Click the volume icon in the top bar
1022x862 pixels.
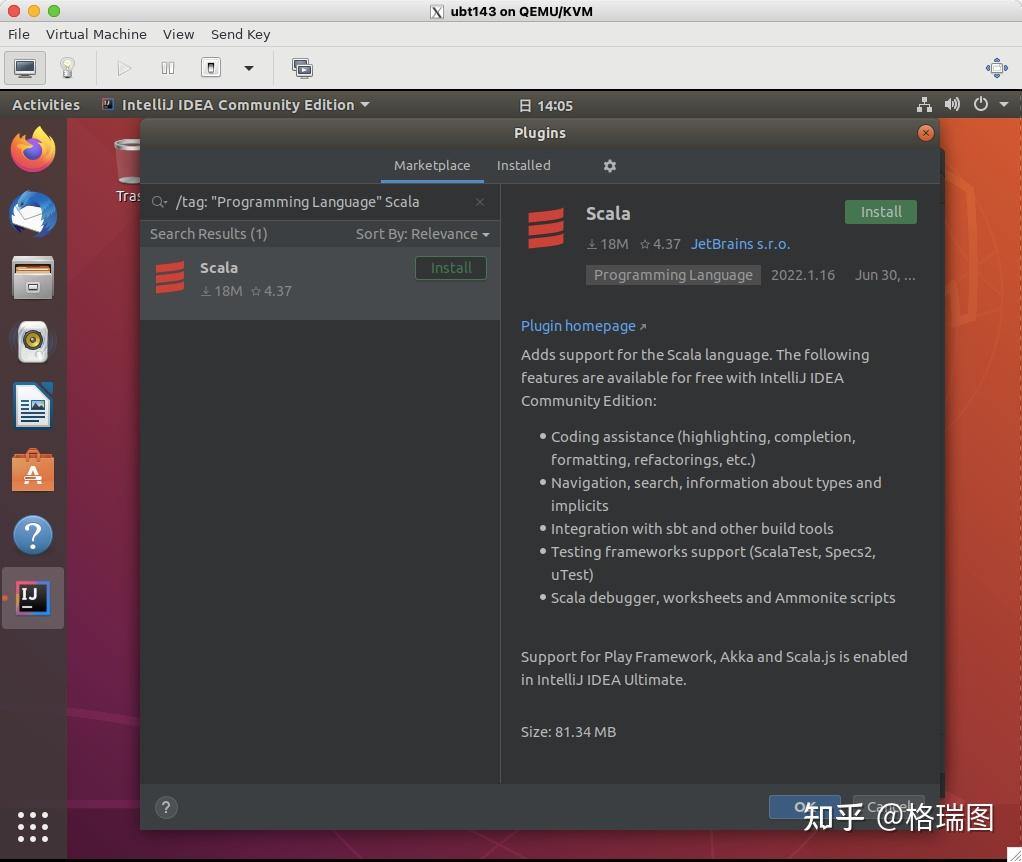click(952, 104)
